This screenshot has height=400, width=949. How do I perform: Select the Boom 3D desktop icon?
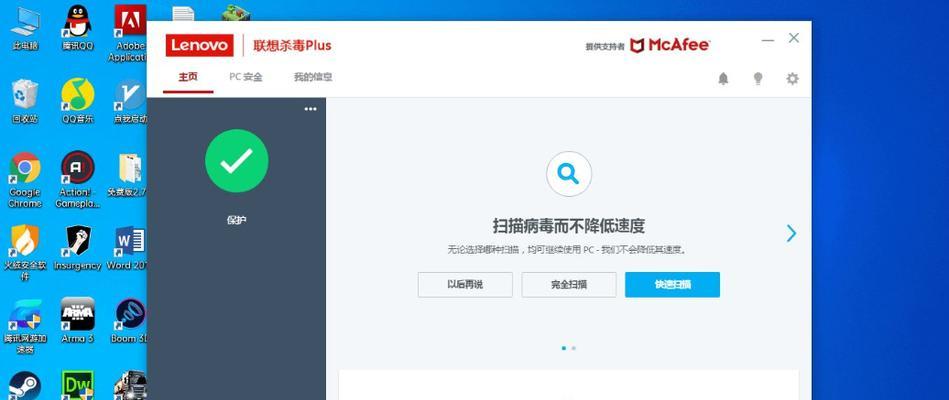tap(130, 321)
